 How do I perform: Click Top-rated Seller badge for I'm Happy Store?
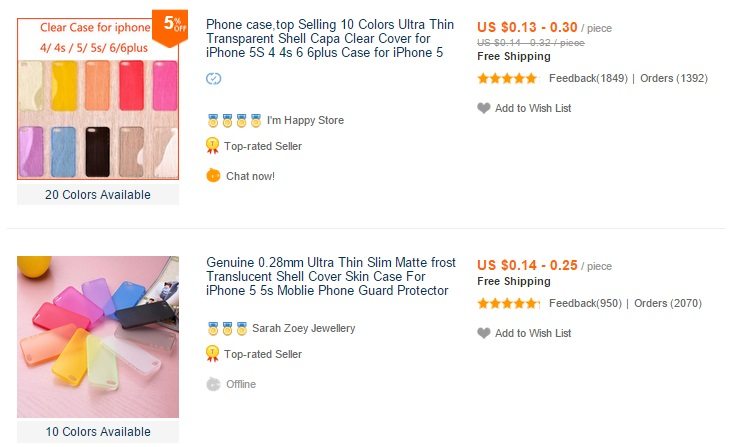[x=213, y=146]
